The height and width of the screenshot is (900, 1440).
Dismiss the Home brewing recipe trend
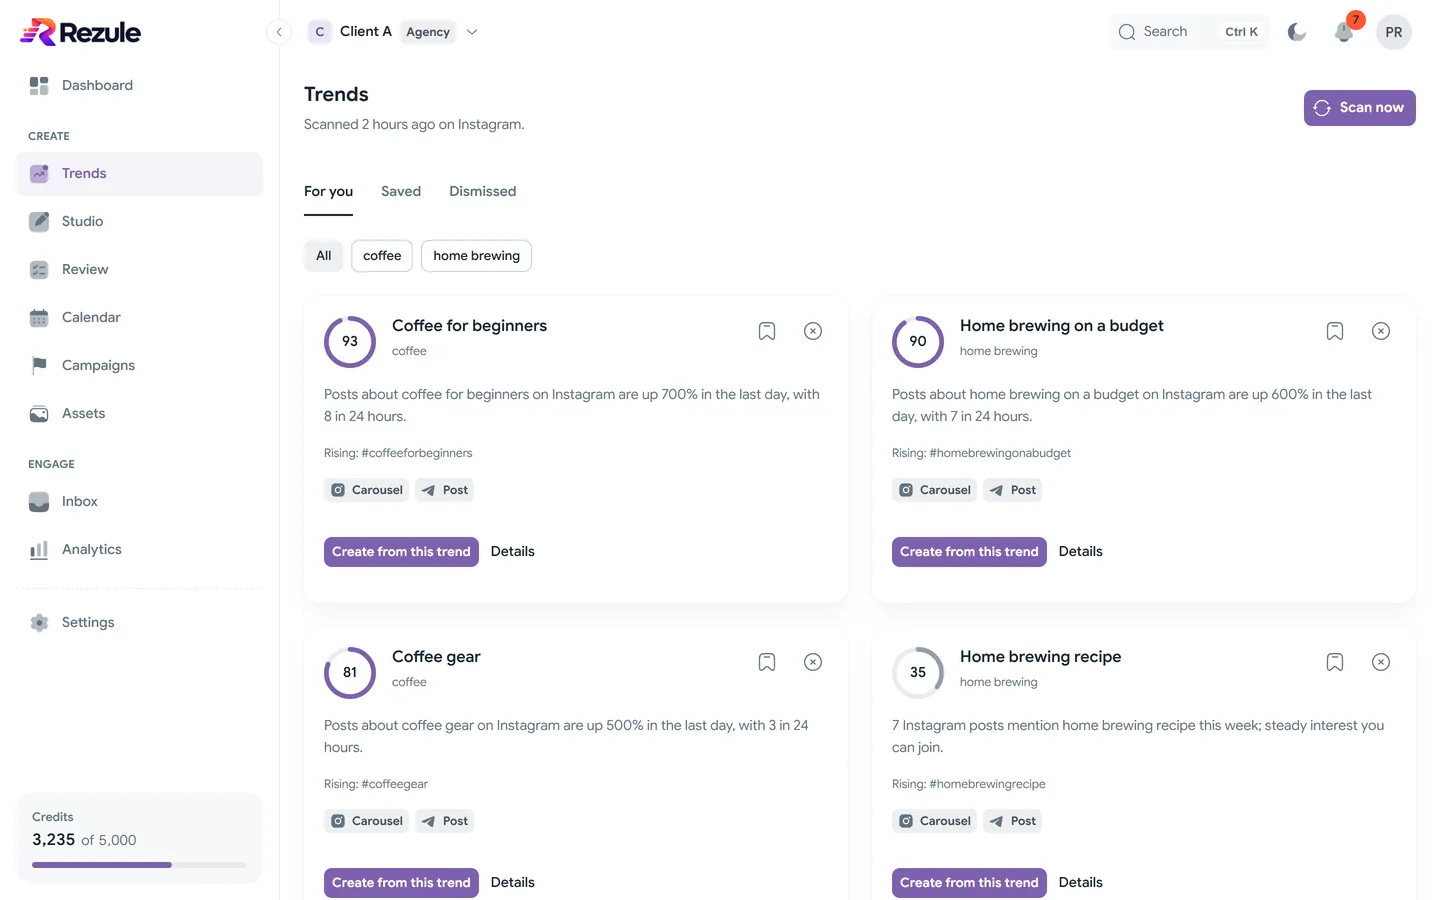tap(1381, 662)
